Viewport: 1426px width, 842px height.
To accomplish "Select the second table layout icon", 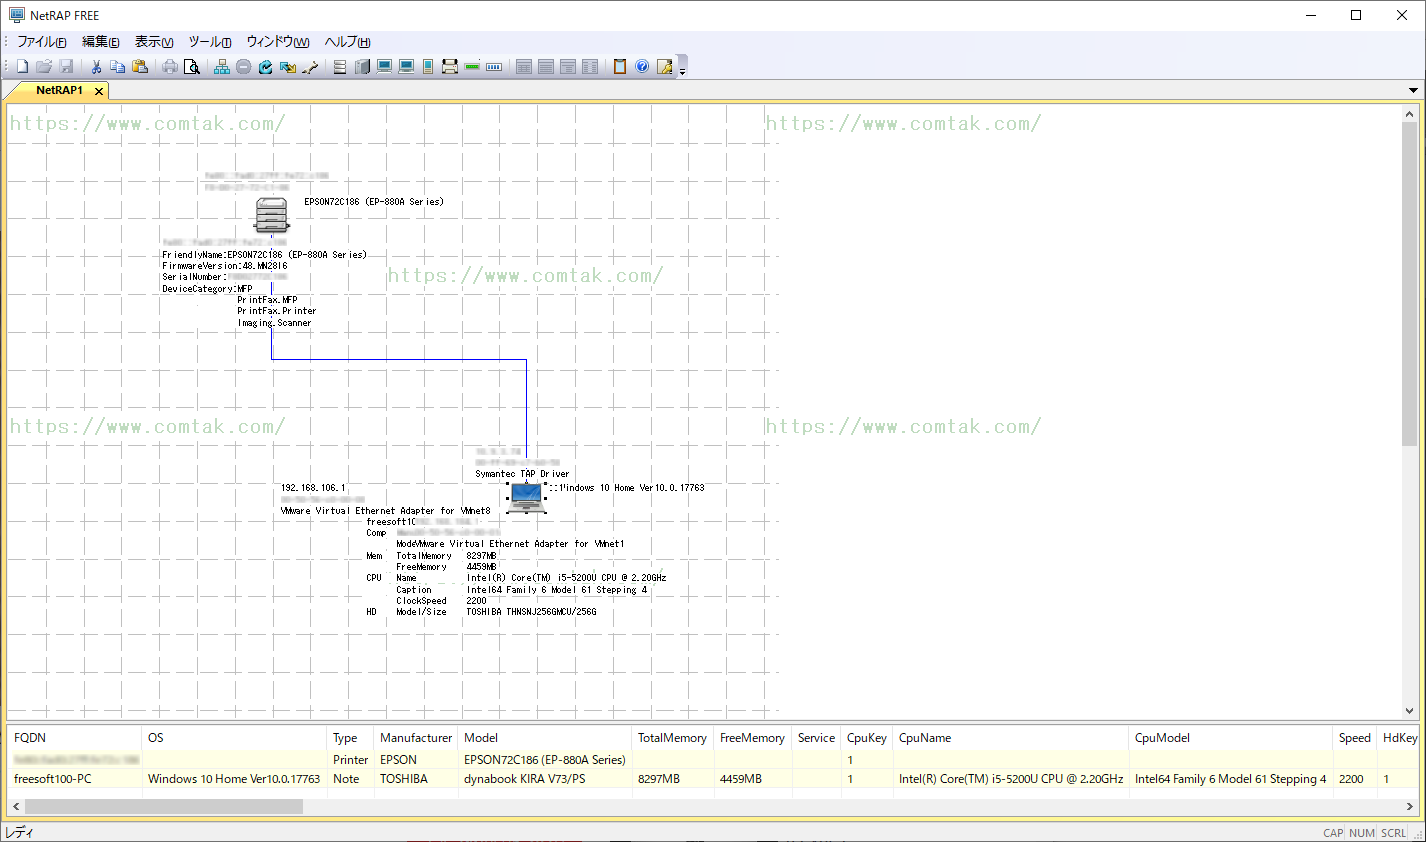I will pos(546,66).
